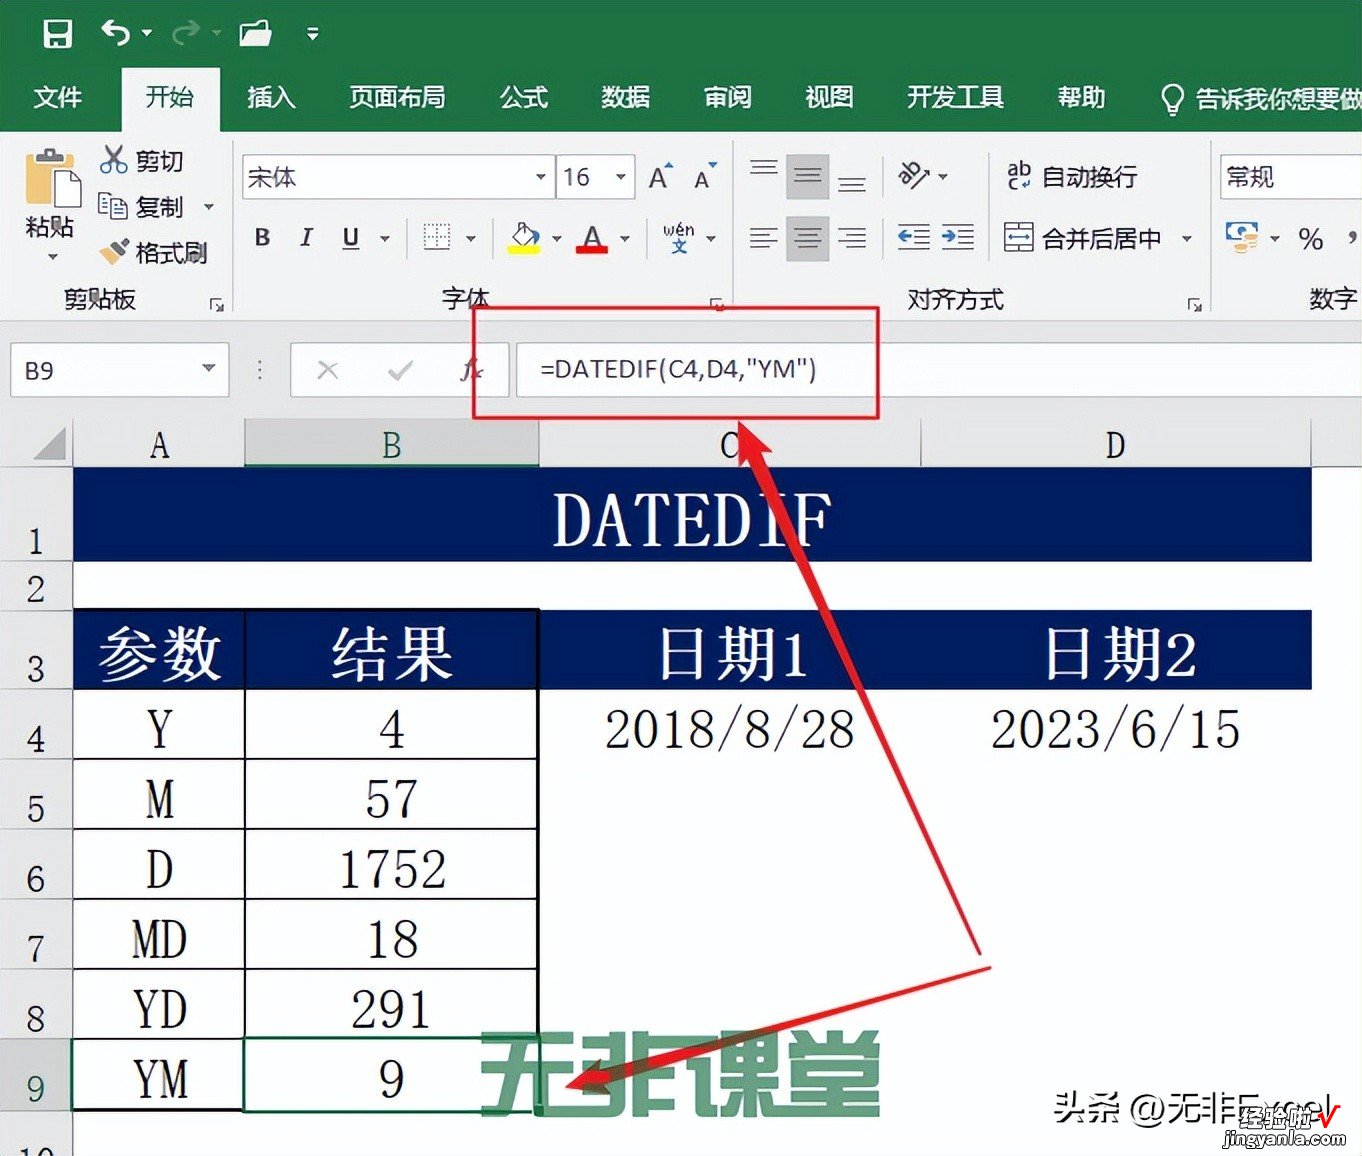Open the 文件 menu tab
Screen dimensions: 1362x1156
tap(57, 98)
